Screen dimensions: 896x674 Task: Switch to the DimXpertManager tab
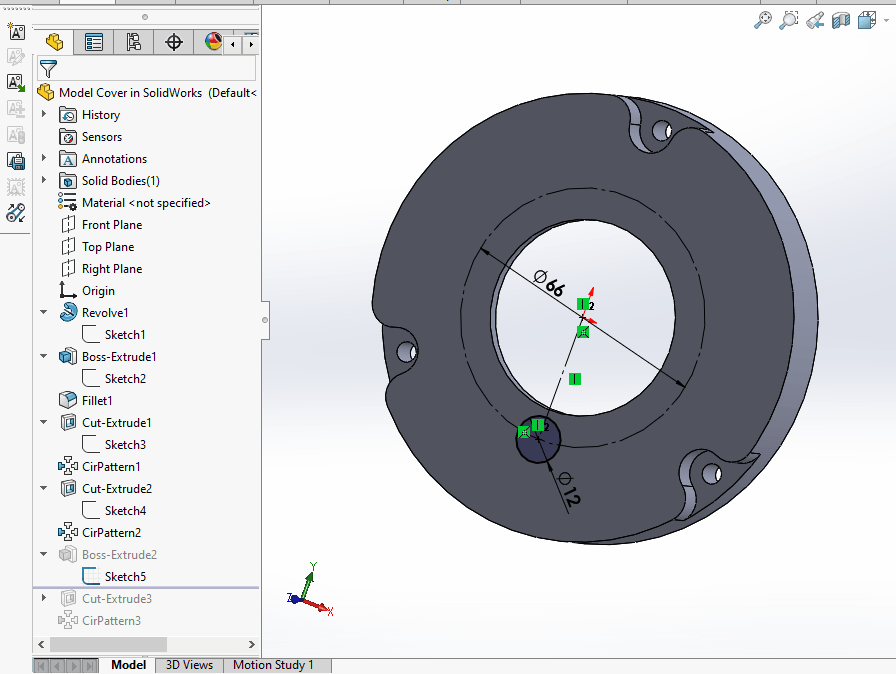[174, 42]
